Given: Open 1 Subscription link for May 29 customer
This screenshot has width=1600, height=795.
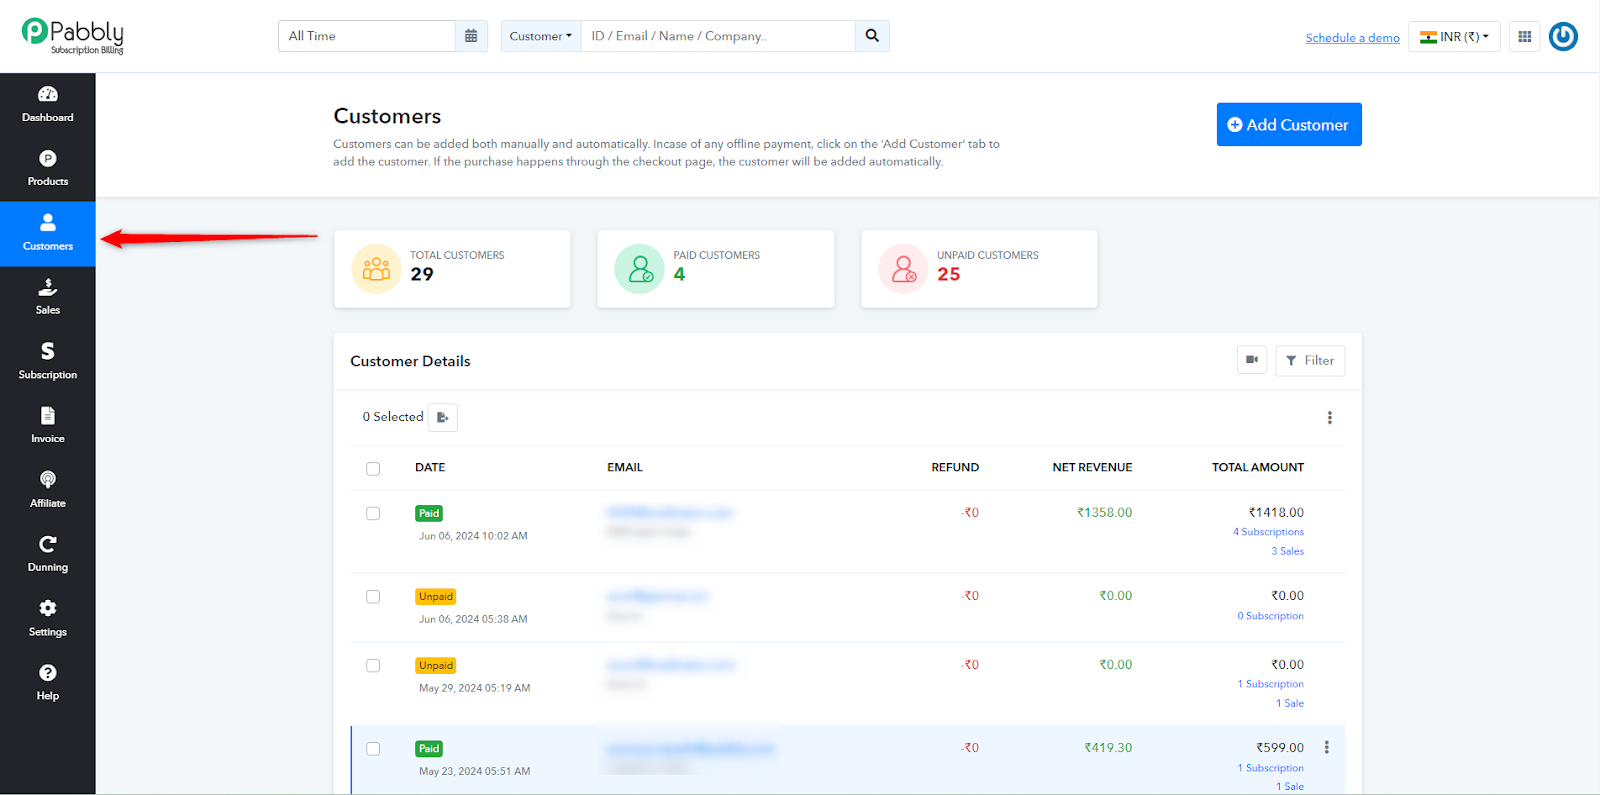Looking at the screenshot, I should coord(1270,684).
